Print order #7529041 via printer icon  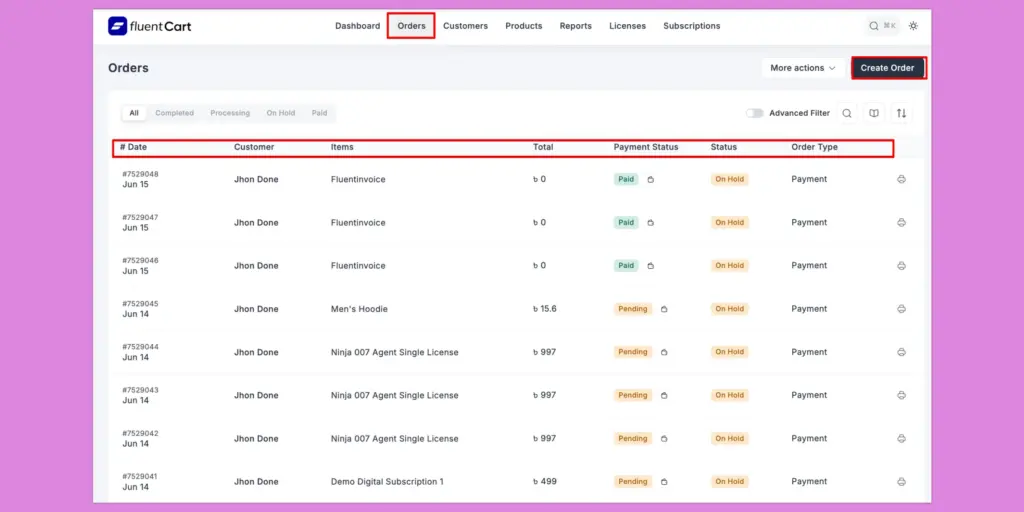901,481
